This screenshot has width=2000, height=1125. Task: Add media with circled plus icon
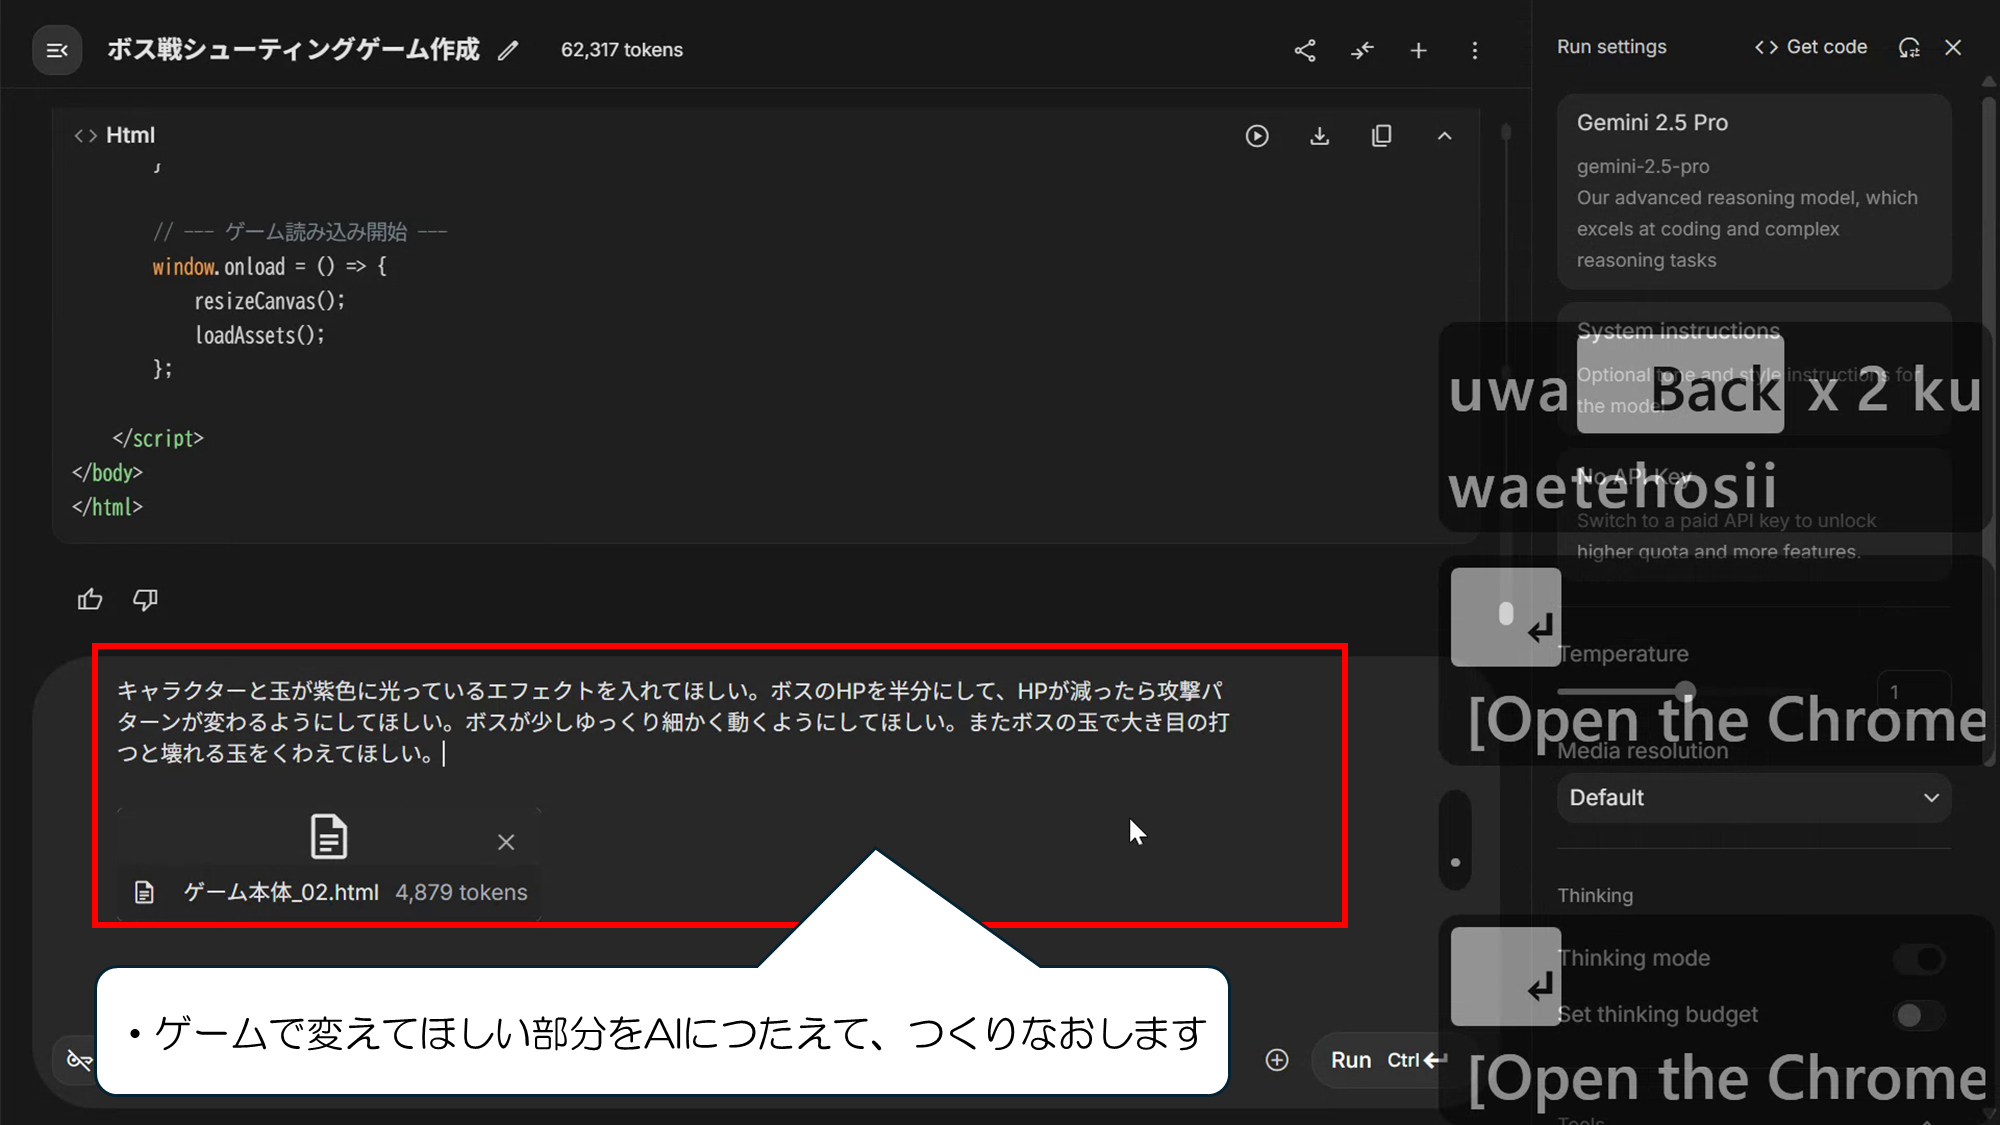coord(1277,1060)
